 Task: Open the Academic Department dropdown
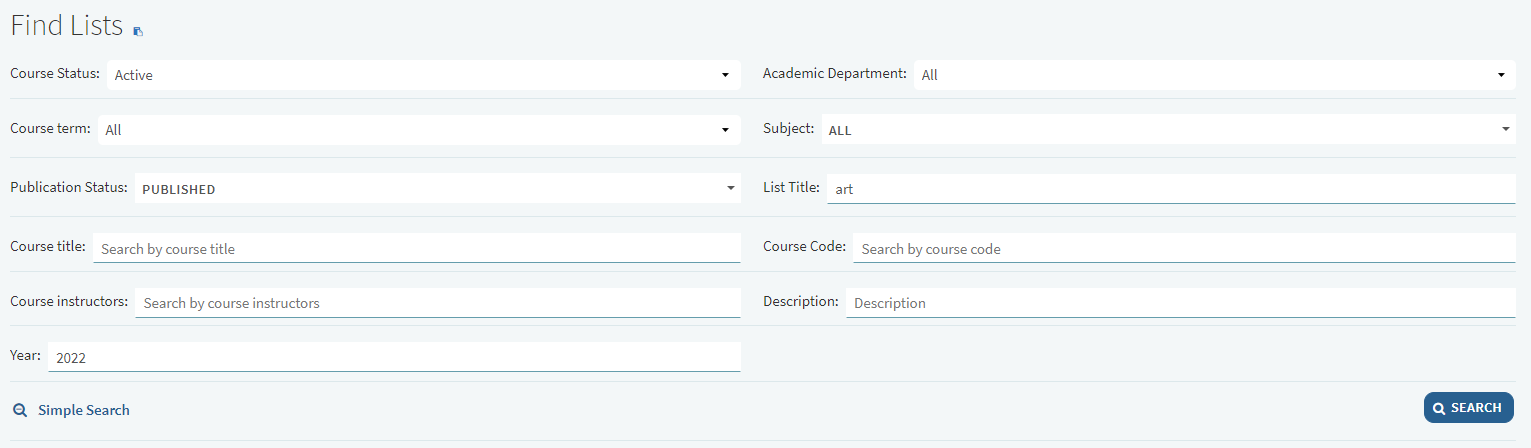[1215, 75]
